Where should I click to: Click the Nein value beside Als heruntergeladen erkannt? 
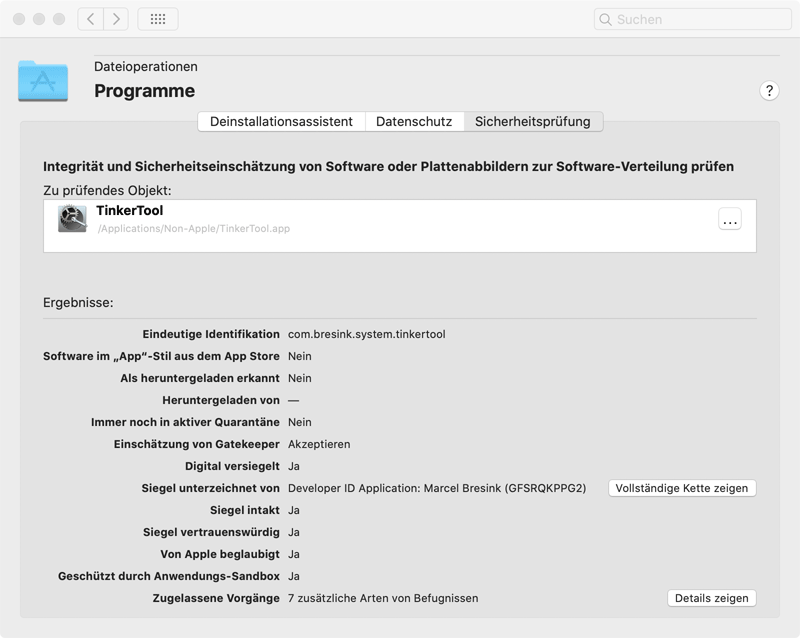299,378
